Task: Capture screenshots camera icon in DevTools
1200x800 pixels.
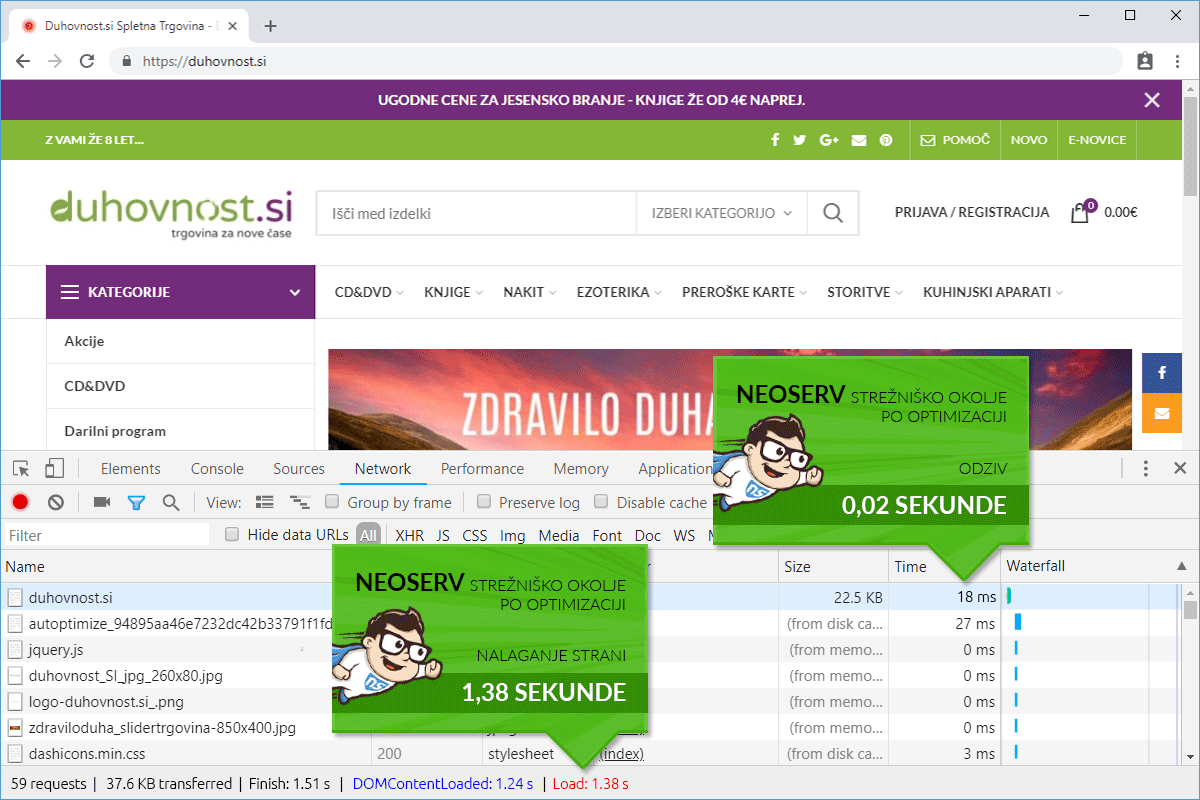Action: [101, 502]
